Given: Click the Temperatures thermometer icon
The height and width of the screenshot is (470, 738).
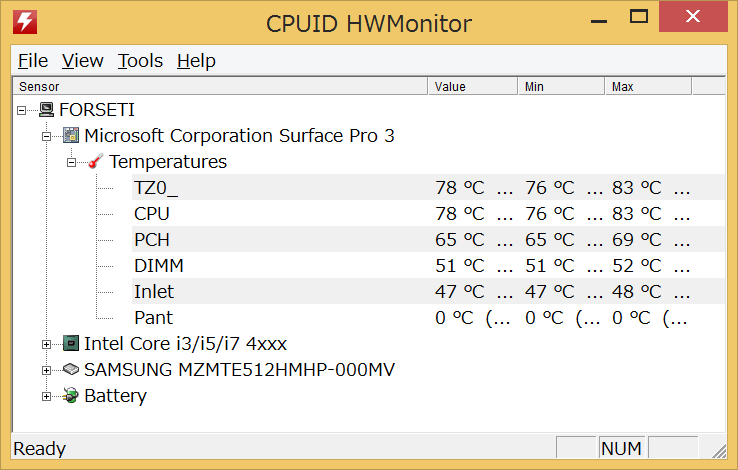Looking at the screenshot, I should tap(96, 162).
